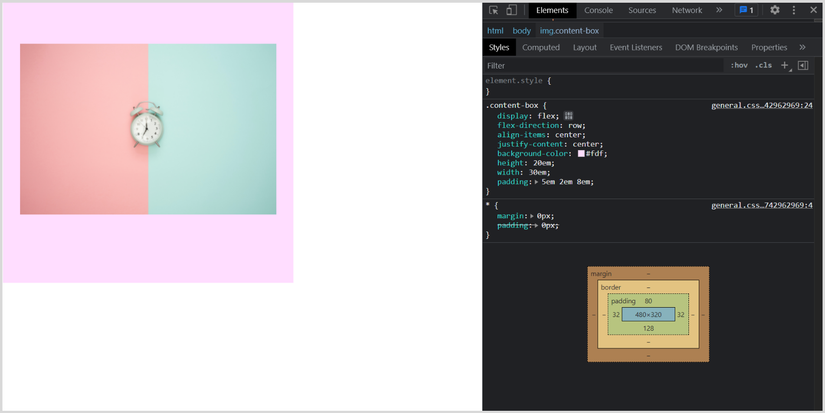Switch to the Elements tab
The width and height of the screenshot is (825, 413).
tap(552, 10)
